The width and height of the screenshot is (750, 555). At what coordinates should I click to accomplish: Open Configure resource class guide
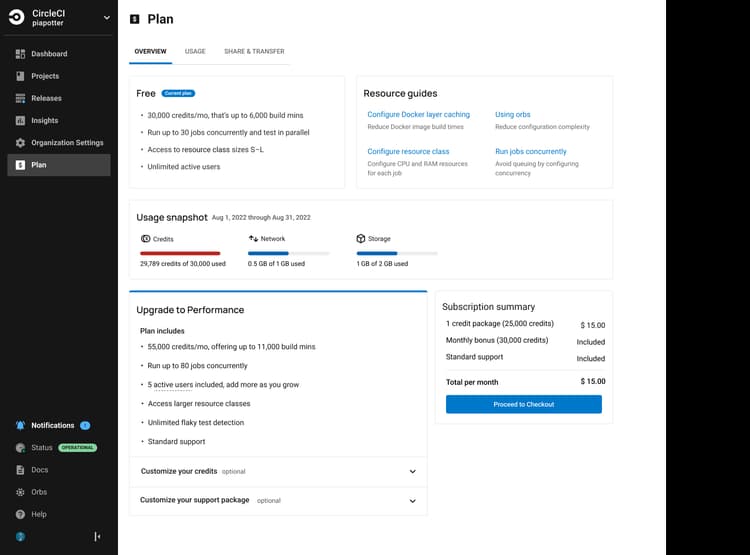(x=408, y=151)
